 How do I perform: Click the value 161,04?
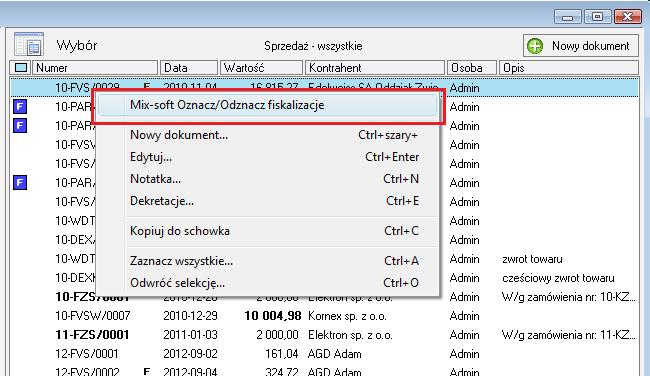[x=281, y=354]
